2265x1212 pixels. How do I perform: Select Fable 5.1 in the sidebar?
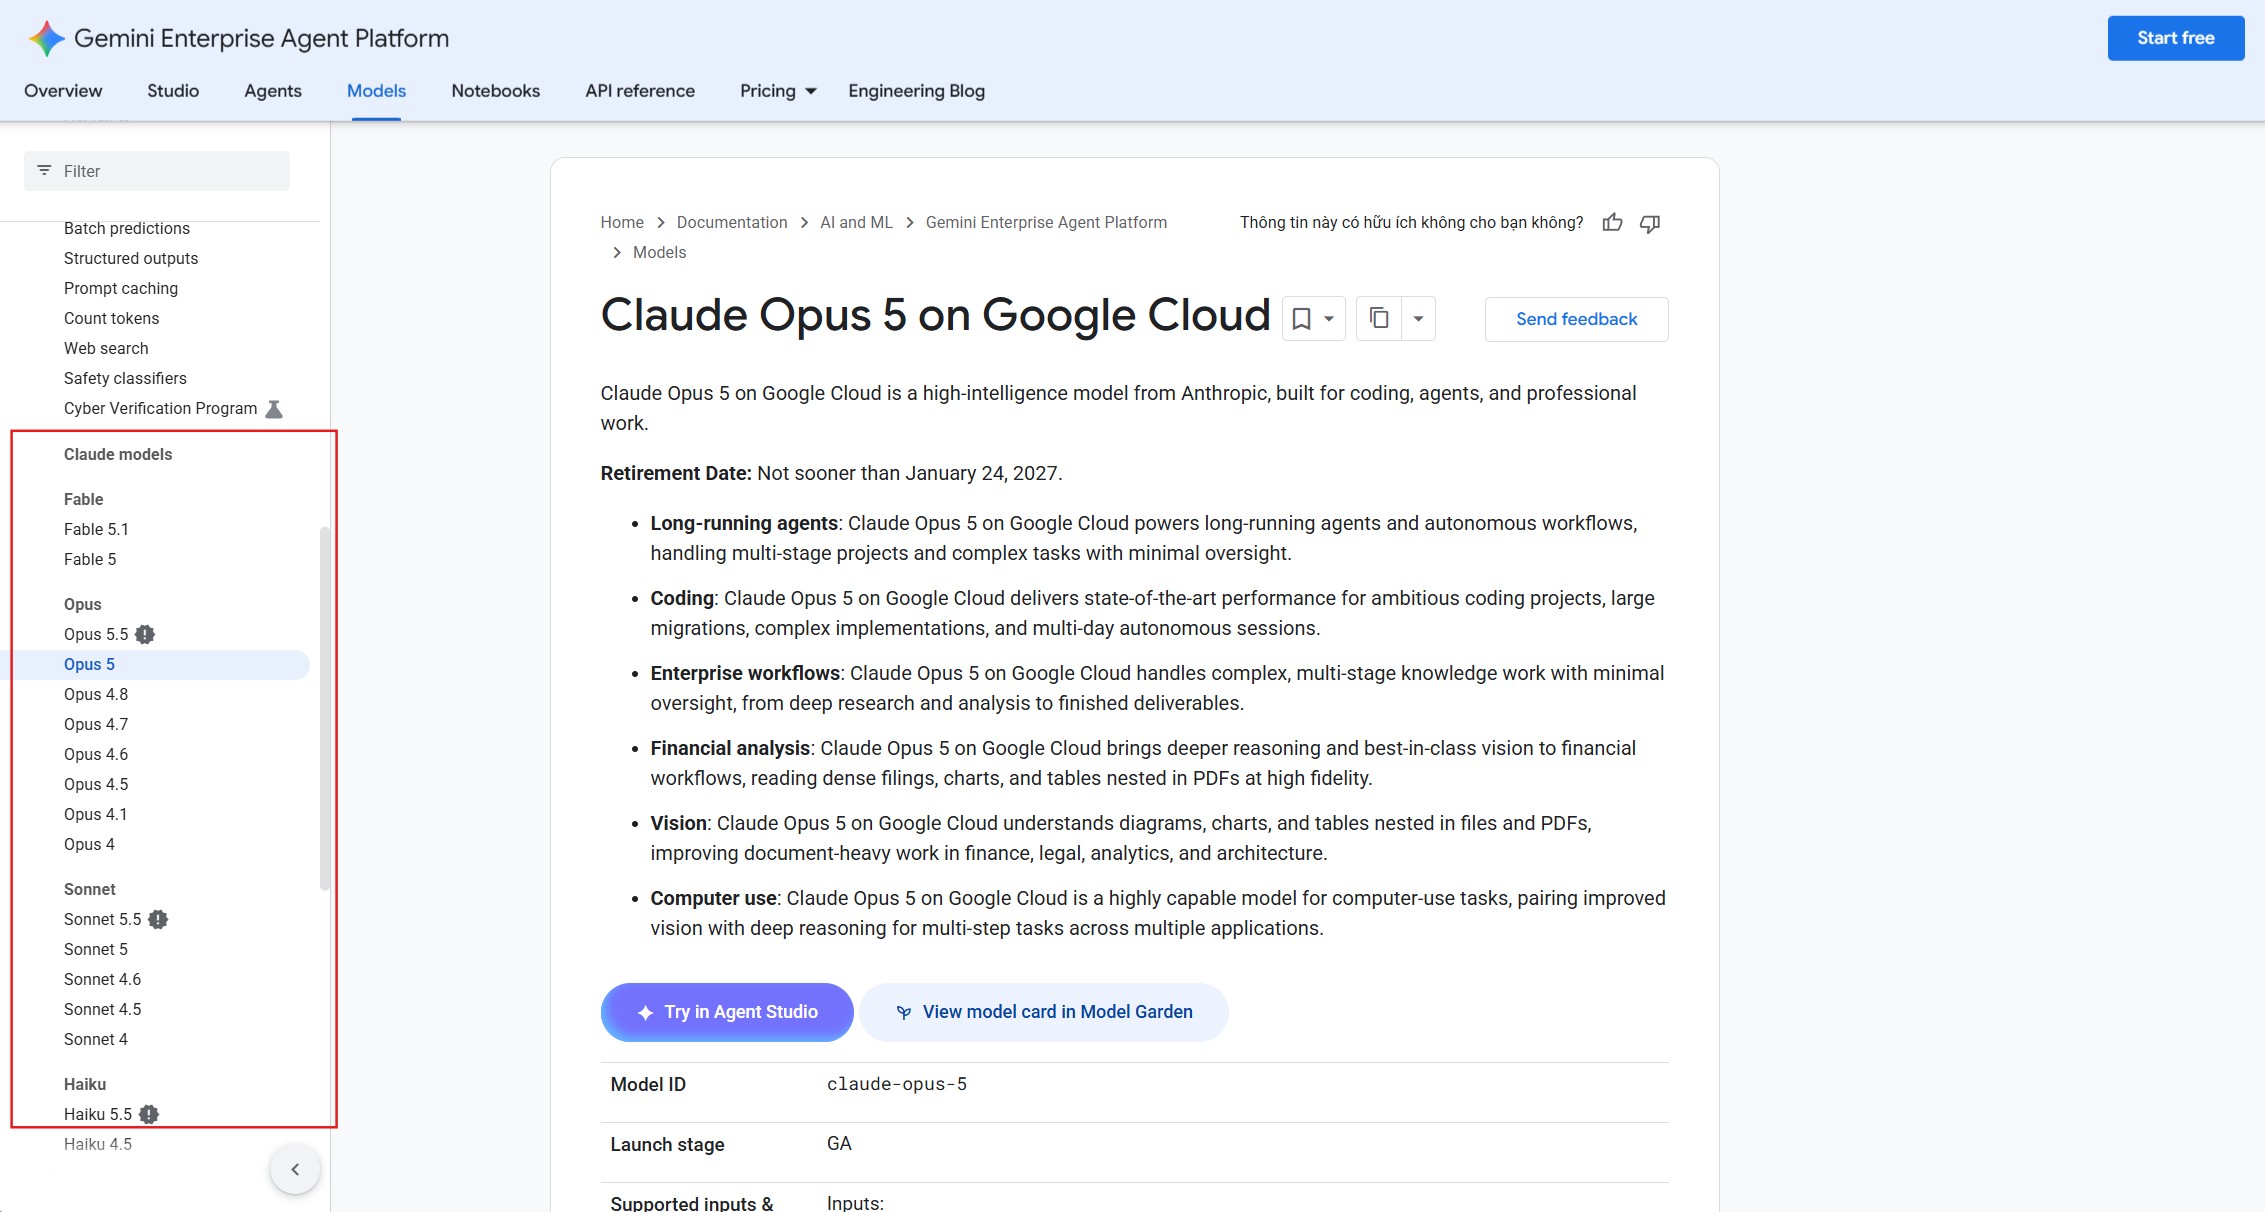tap(96, 529)
